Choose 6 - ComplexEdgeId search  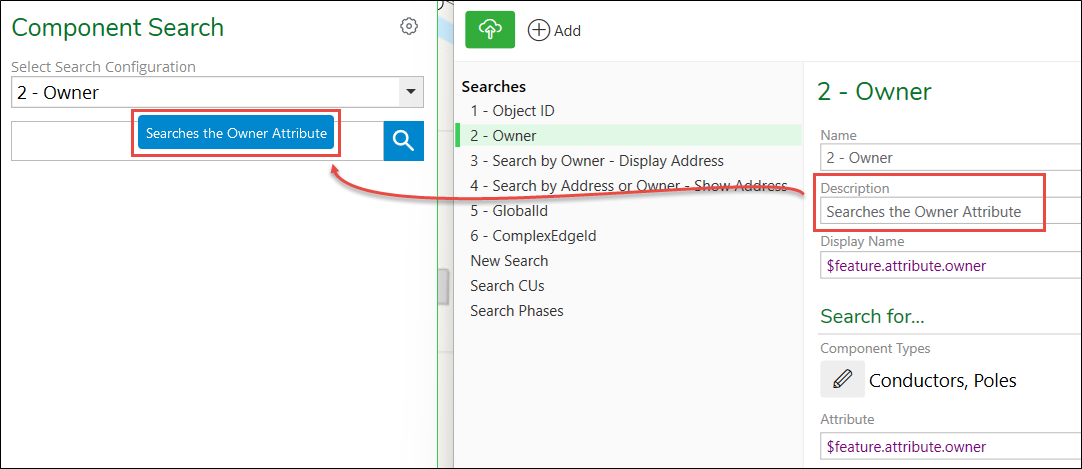533,236
